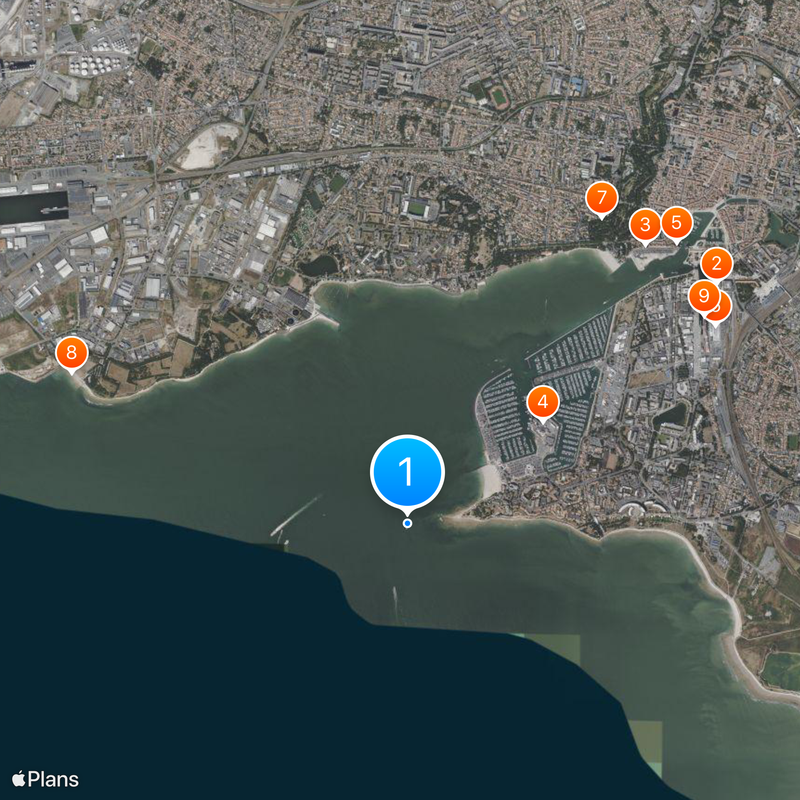The image size is (800, 800).
Task: Choose the orange pin numbered 7
Action: [602, 197]
